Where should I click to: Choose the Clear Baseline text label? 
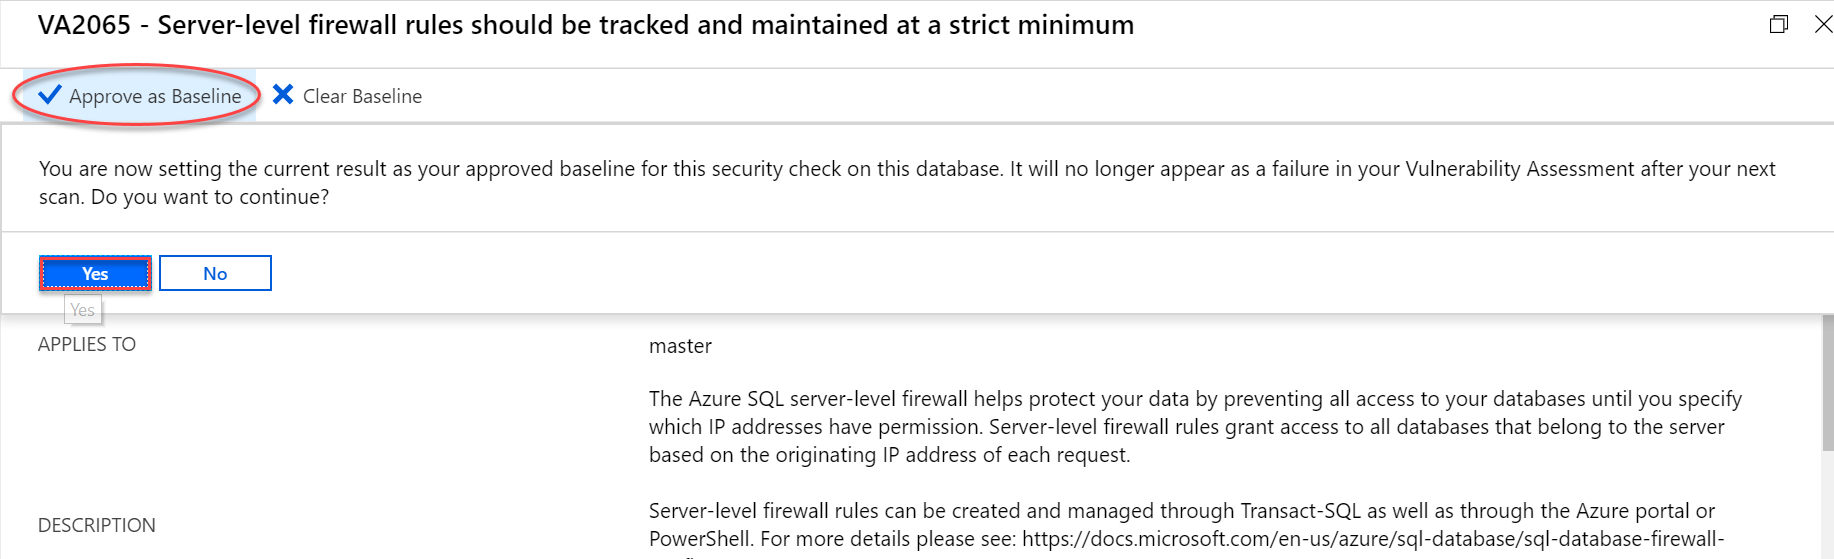(x=362, y=96)
